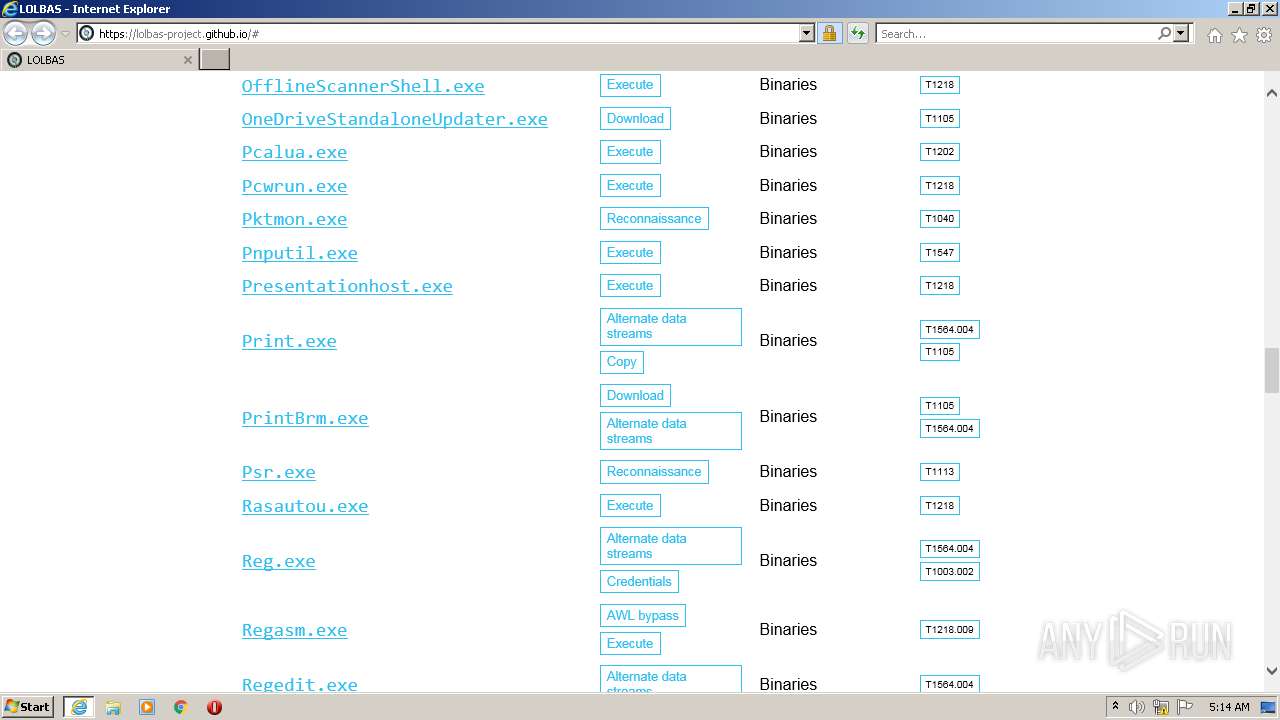
Task: Open the Pktmon.exe link
Action: [x=294, y=219]
